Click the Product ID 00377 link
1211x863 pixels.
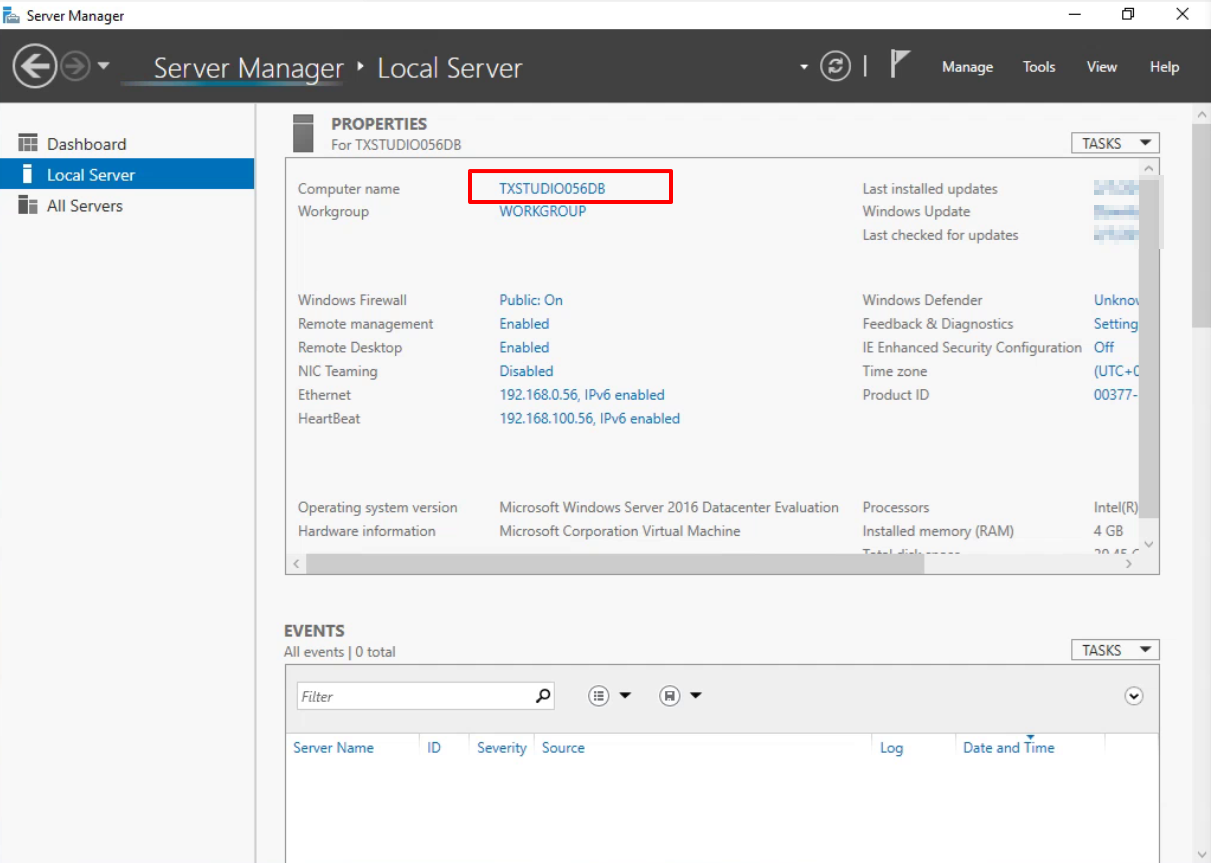click(1116, 395)
